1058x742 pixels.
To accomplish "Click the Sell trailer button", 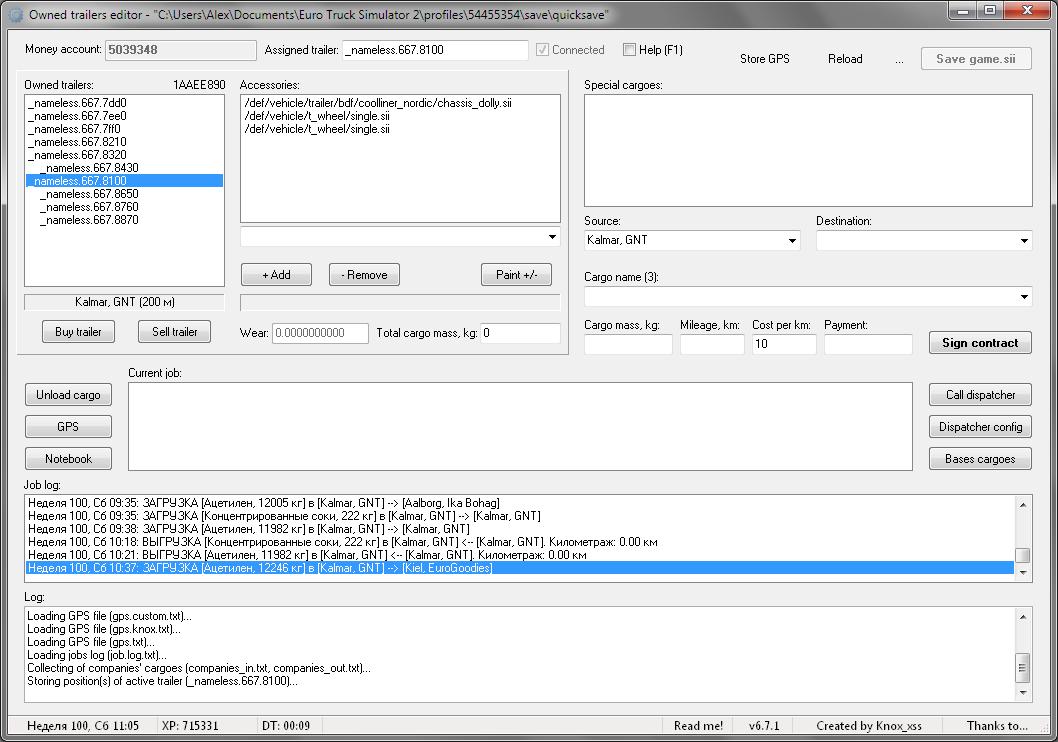I will [x=174, y=332].
